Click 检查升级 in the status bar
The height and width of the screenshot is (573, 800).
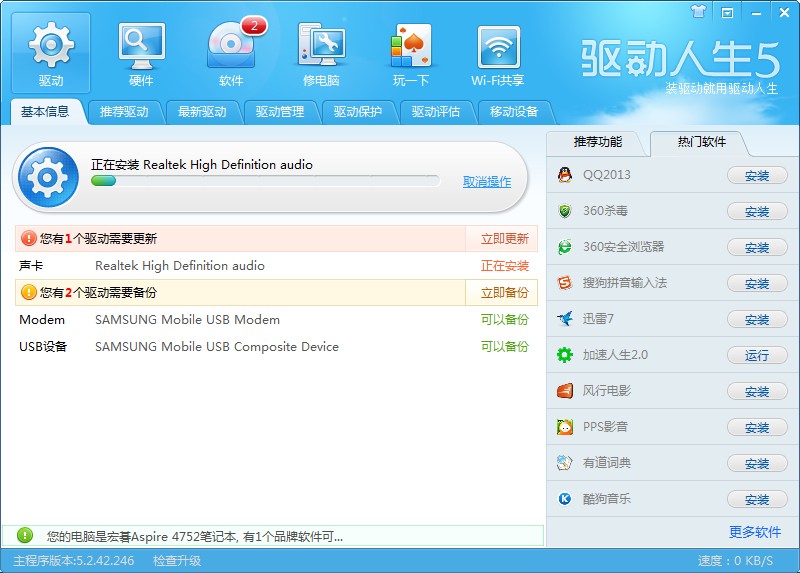tap(177, 561)
